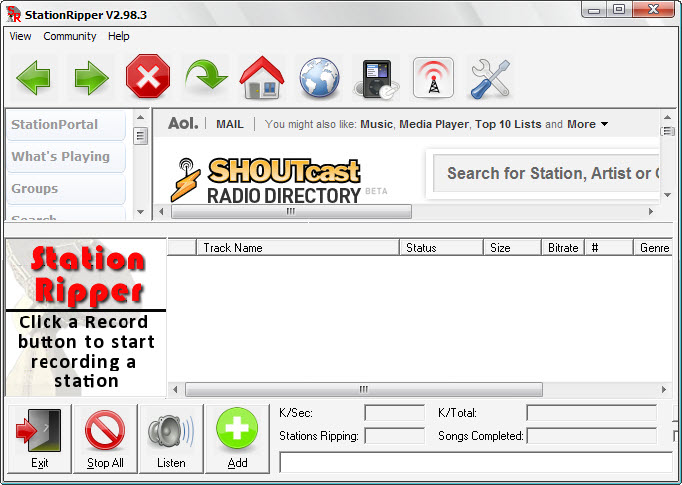Open the Community menu

[70, 36]
